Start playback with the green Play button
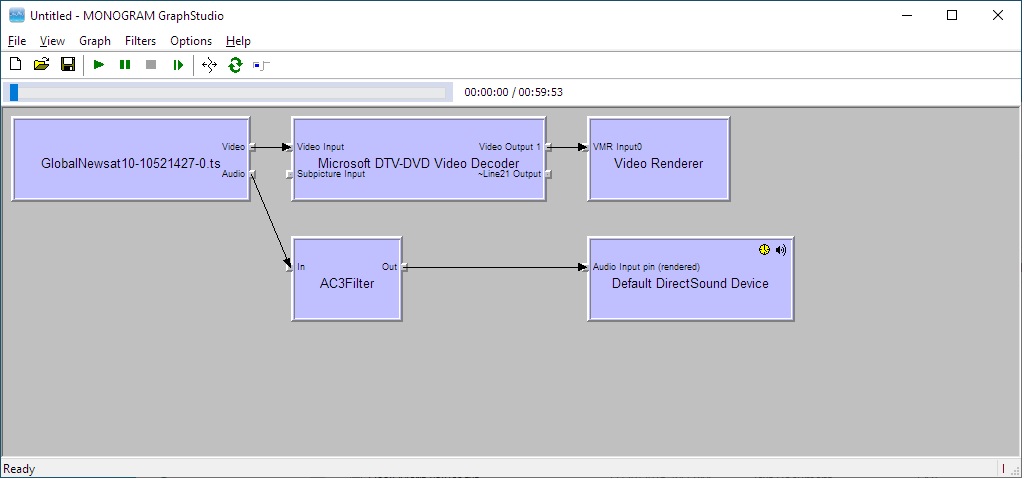This screenshot has height=479, width=1025. click(99, 65)
